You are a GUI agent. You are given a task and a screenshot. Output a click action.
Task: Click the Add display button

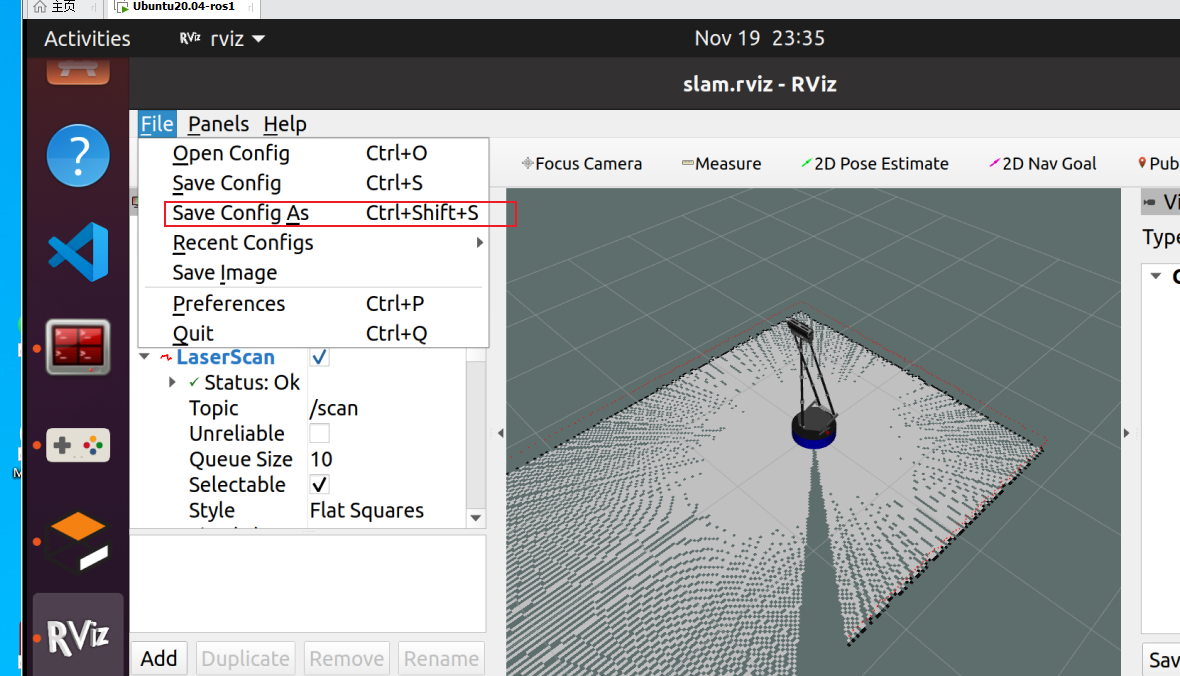pos(159,658)
